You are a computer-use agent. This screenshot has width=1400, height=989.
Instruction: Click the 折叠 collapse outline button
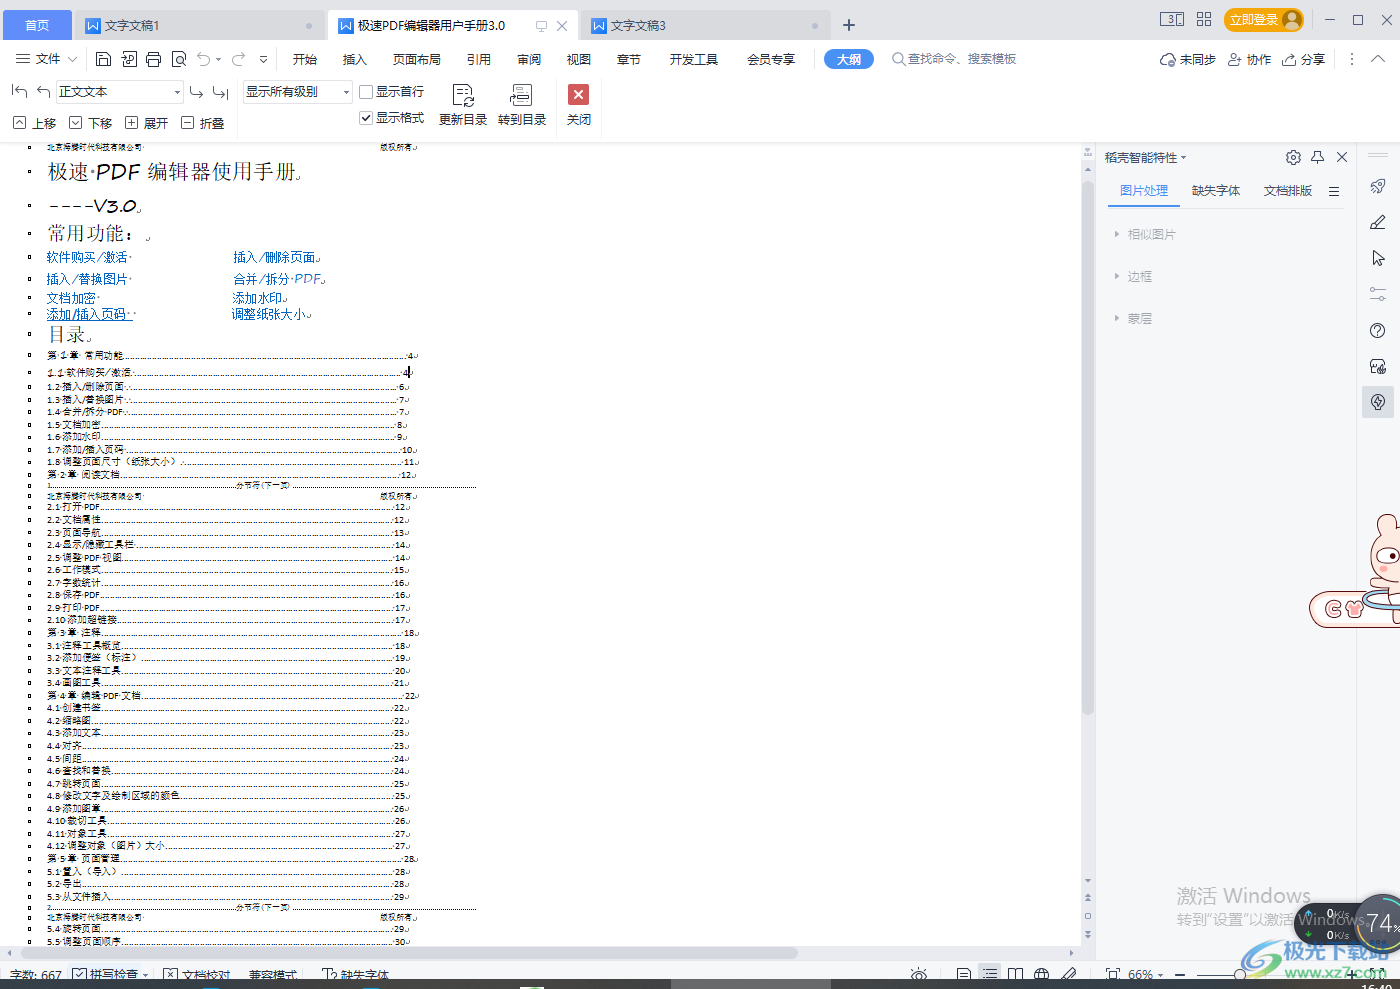pos(203,123)
